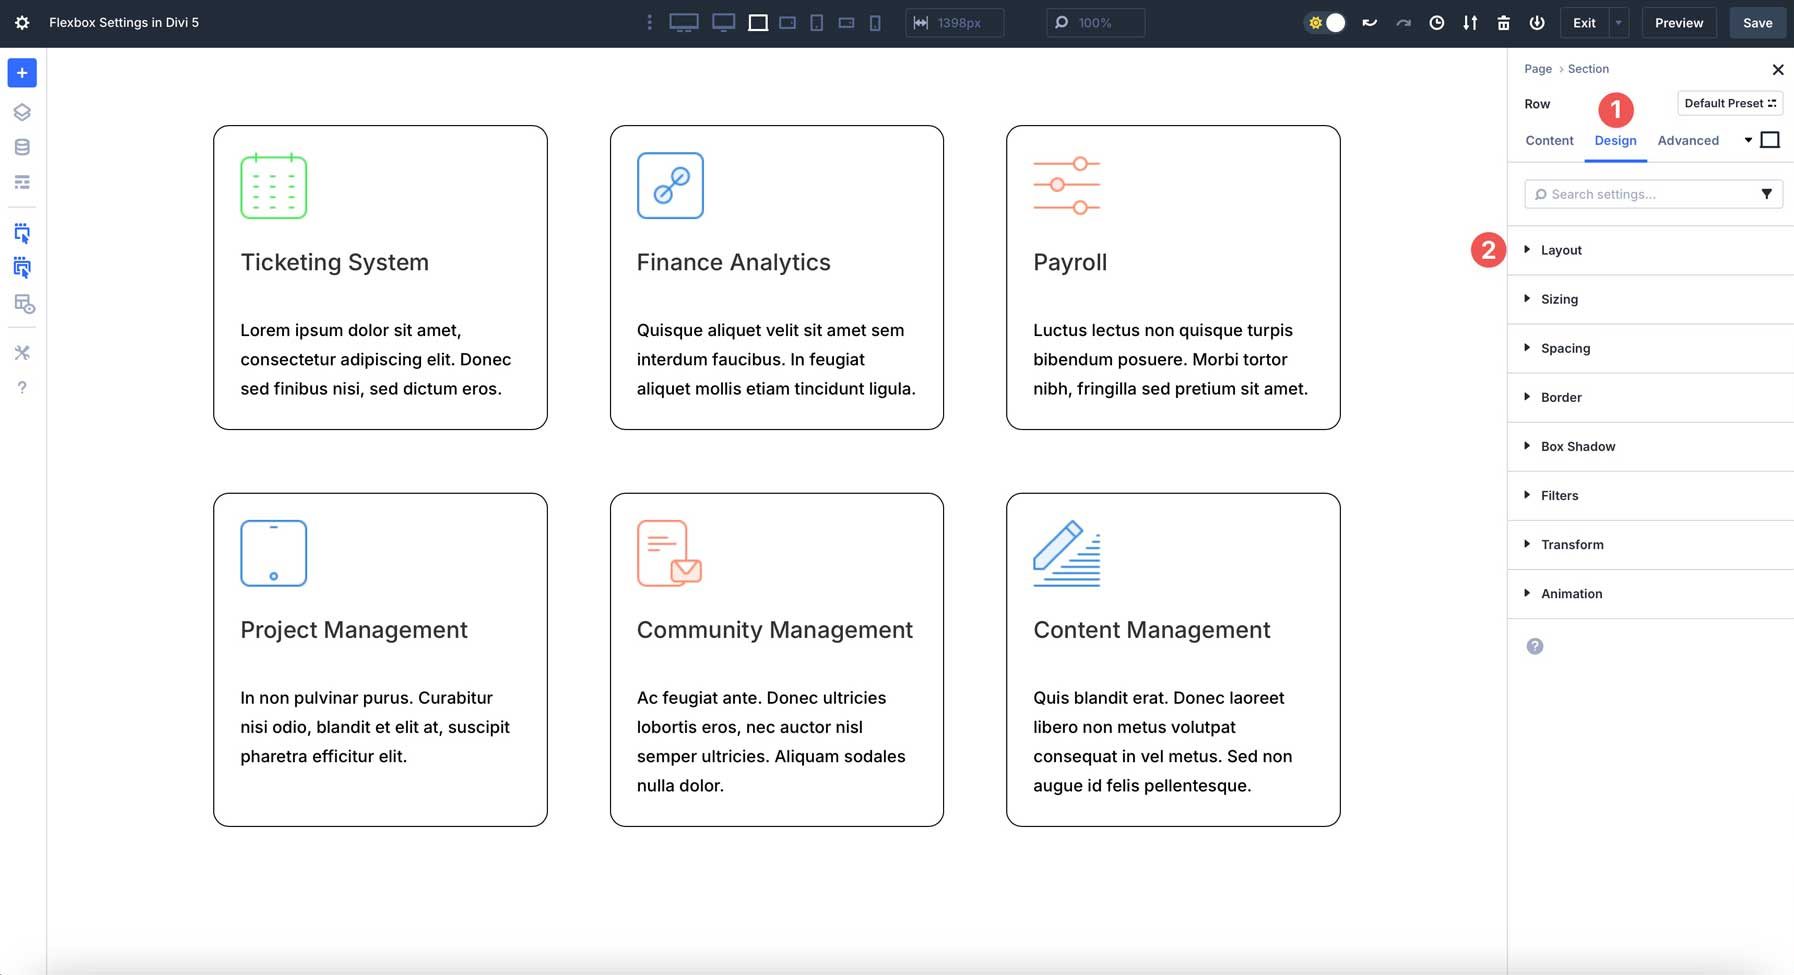Click the Section breadcrumb link

point(1588,68)
